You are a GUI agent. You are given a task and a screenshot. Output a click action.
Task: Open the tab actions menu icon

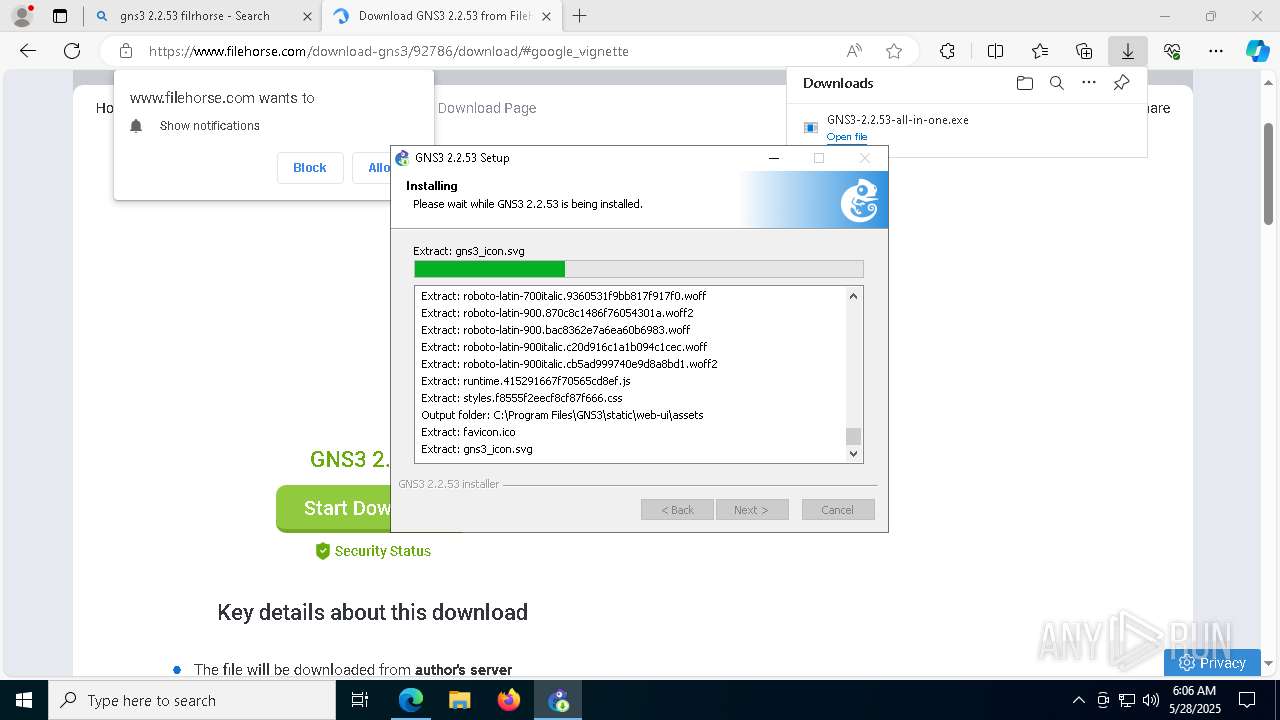point(60,16)
